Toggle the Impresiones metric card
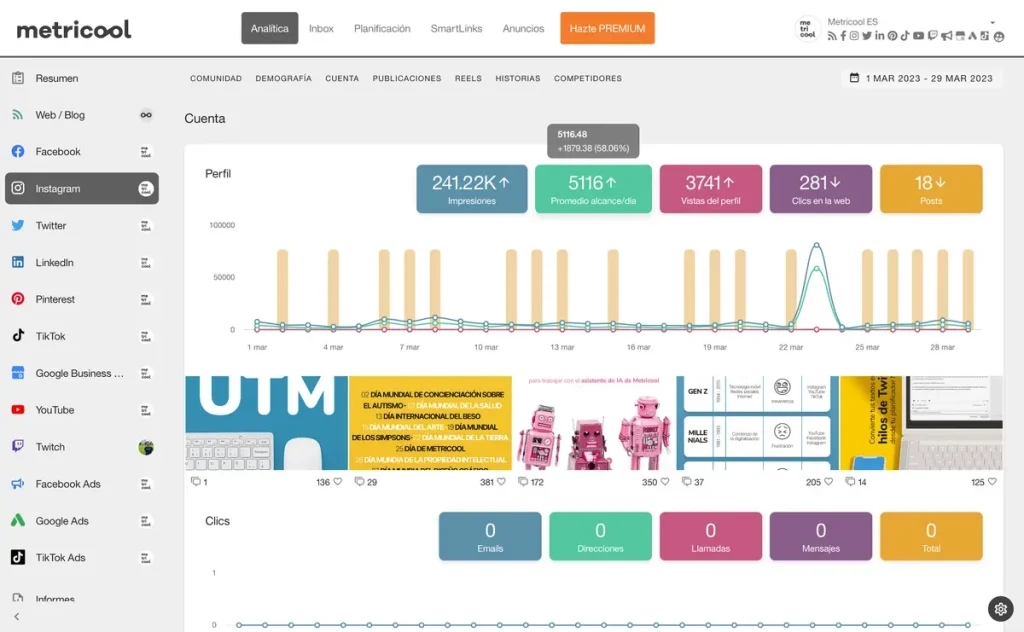1024x632 pixels. point(472,189)
